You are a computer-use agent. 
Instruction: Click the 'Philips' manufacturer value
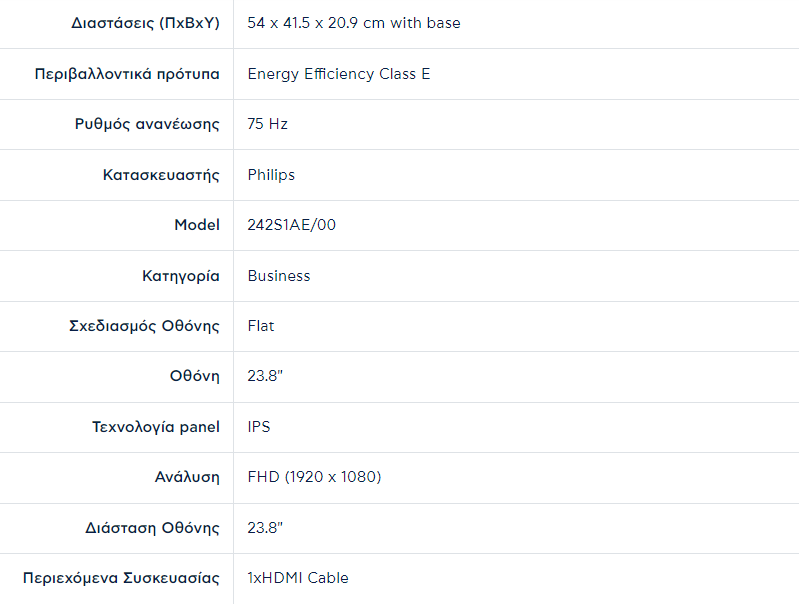[x=271, y=175]
